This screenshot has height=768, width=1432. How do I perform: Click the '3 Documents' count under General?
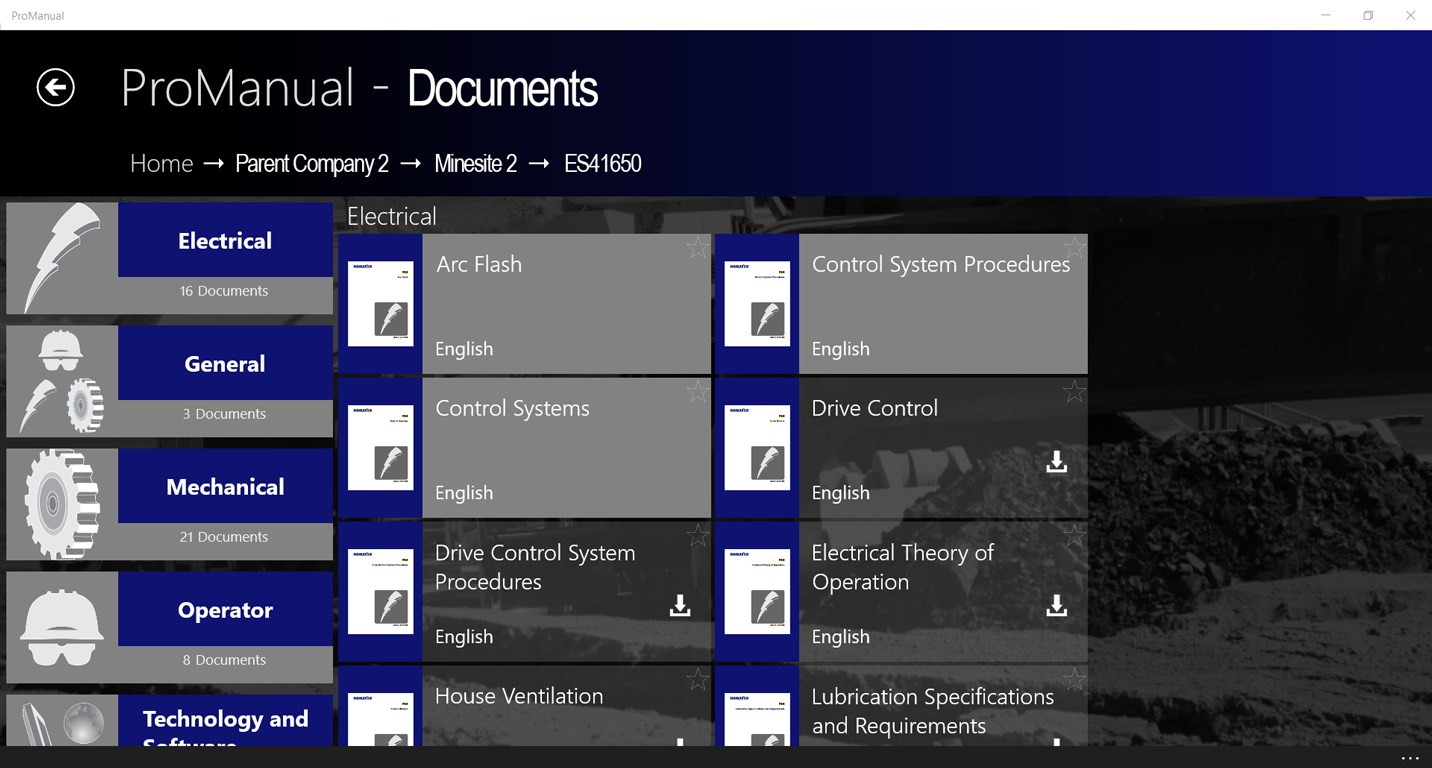pyautogui.click(x=224, y=414)
